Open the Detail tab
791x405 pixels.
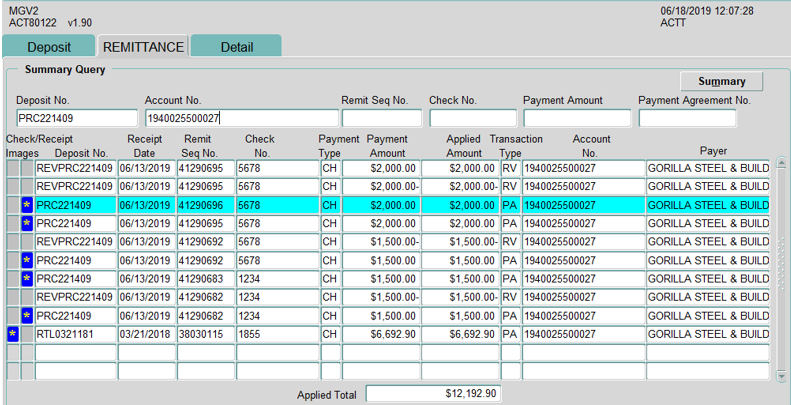(237, 47)
